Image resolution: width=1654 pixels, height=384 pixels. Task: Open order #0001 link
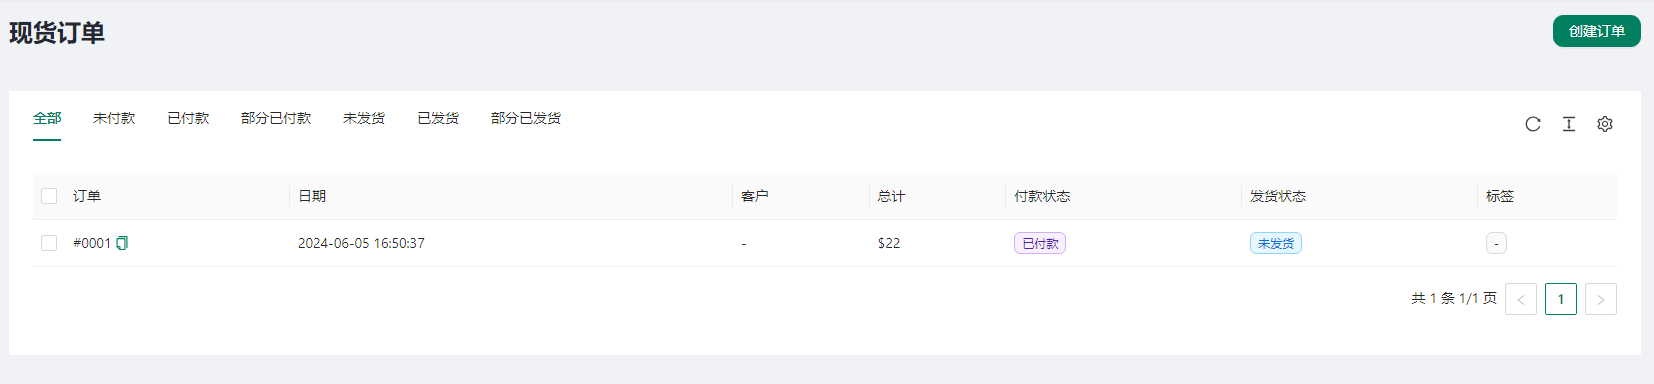pyautogui.click(x=92, y=243)
